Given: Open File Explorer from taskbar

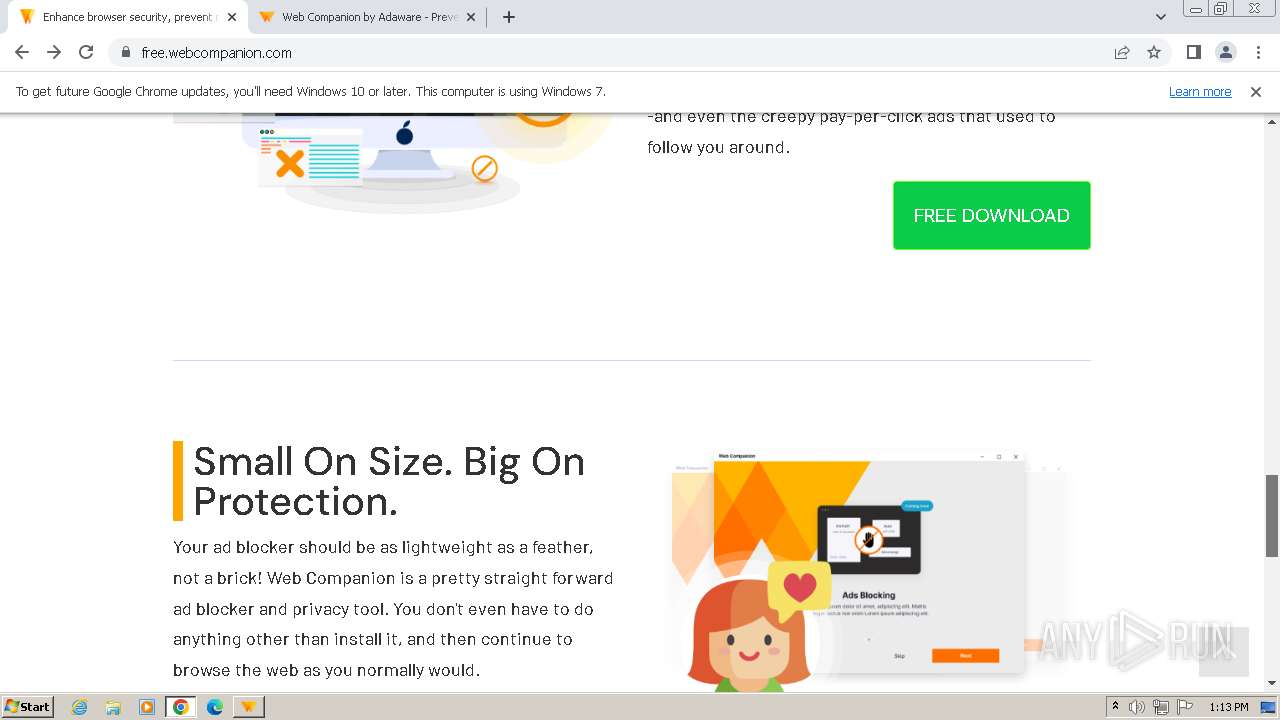Looking at the screenshot, I should [x=113, y=707].
